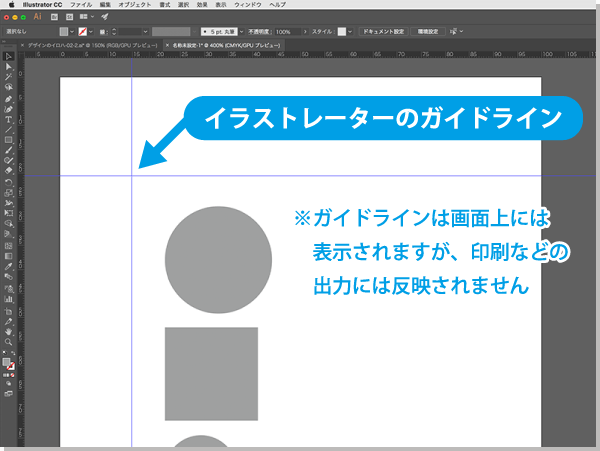600x451 pixels.
Task: Select the Magic Wand tool
Action: (x=8, y=77)
